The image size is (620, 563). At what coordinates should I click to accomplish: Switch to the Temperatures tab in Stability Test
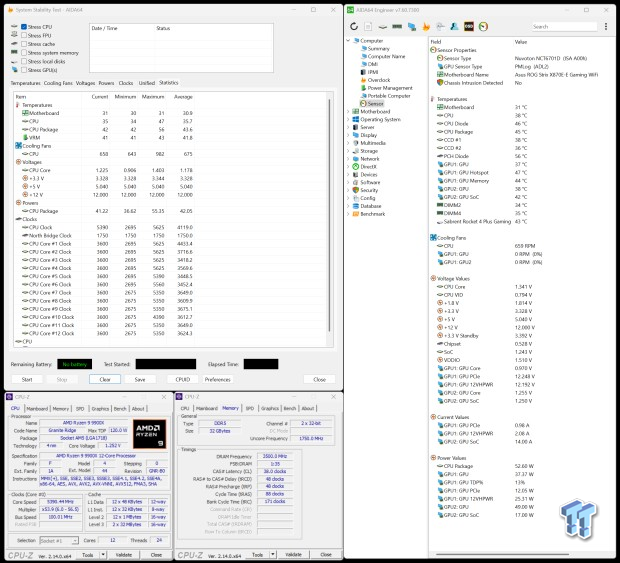(25, 83)
